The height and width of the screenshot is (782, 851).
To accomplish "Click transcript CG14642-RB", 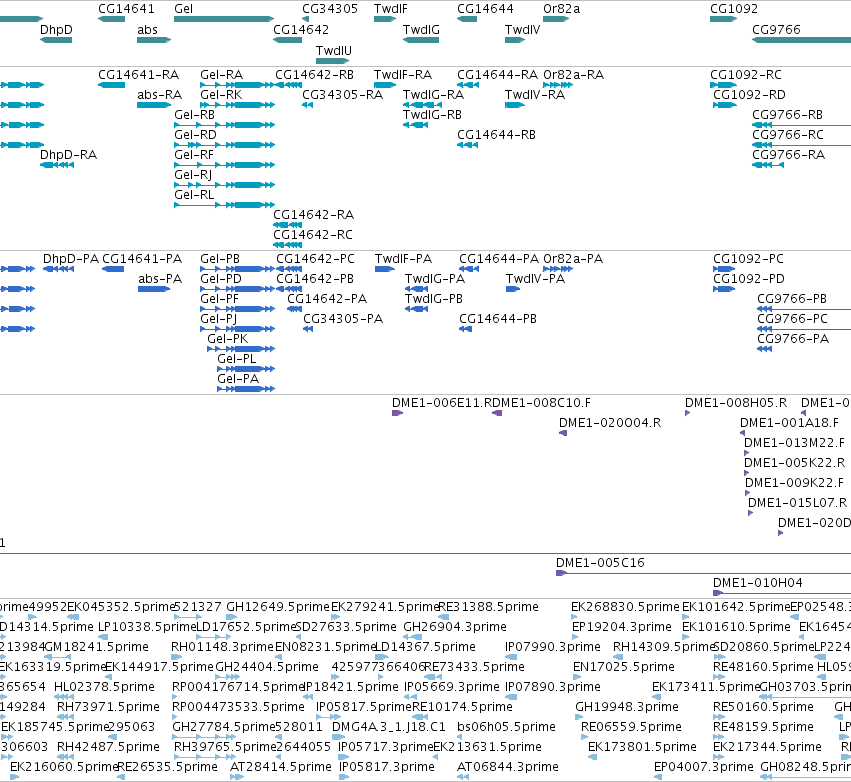I will point(314,74).
